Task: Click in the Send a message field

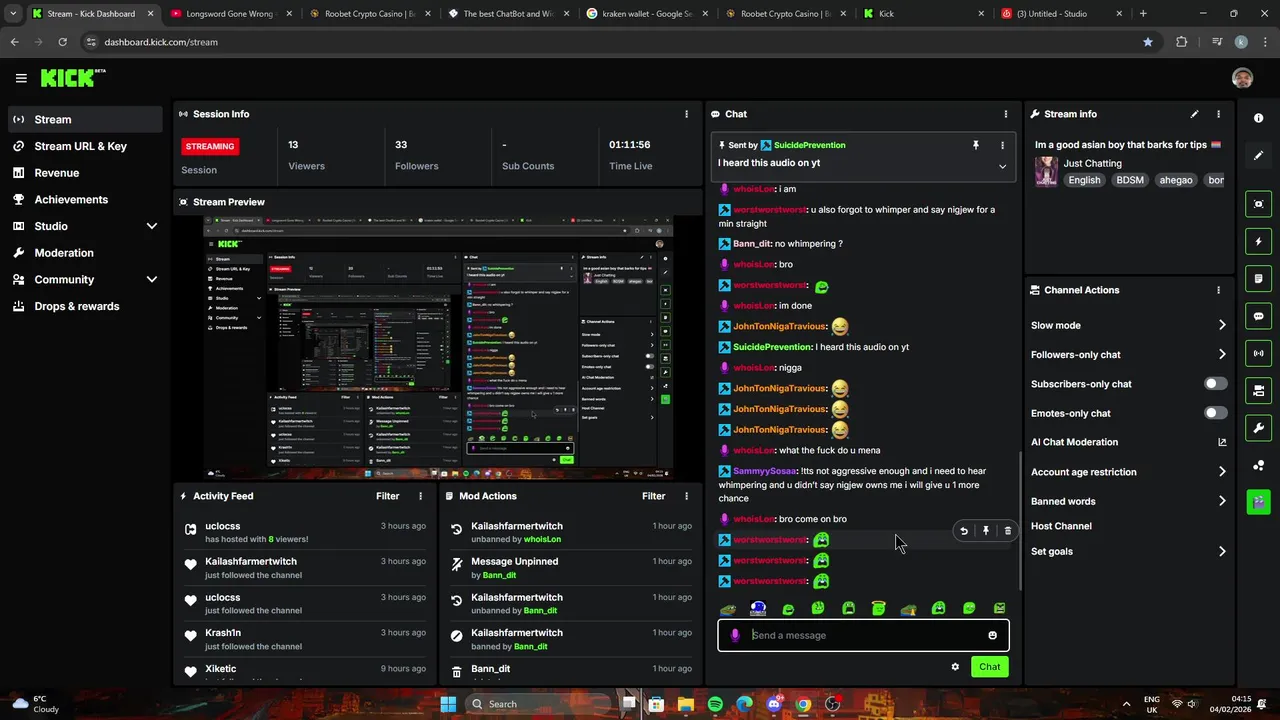Action: tap(863, 635)
